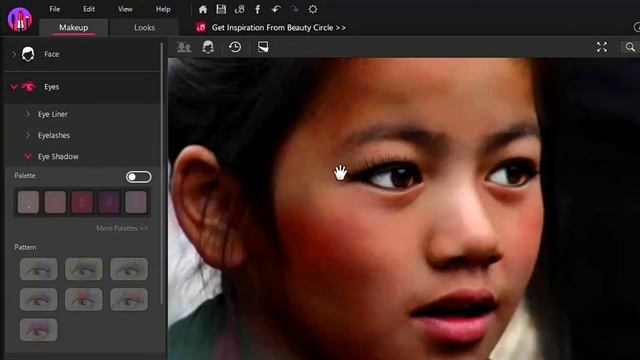Click the Face category head icon
The height and width of the screenshot is (360, 640).
pyautogui.click(x=28, y=54)
